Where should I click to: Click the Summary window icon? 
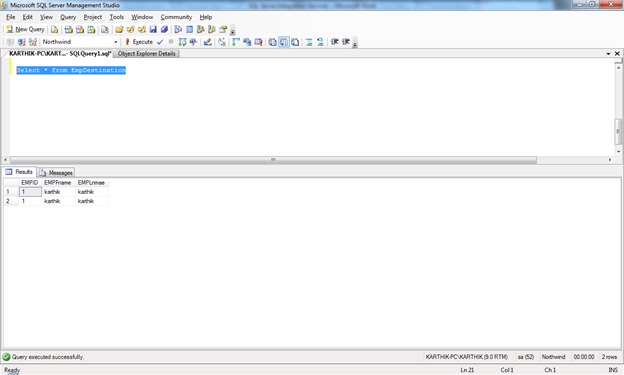click(x=189, y=29)
